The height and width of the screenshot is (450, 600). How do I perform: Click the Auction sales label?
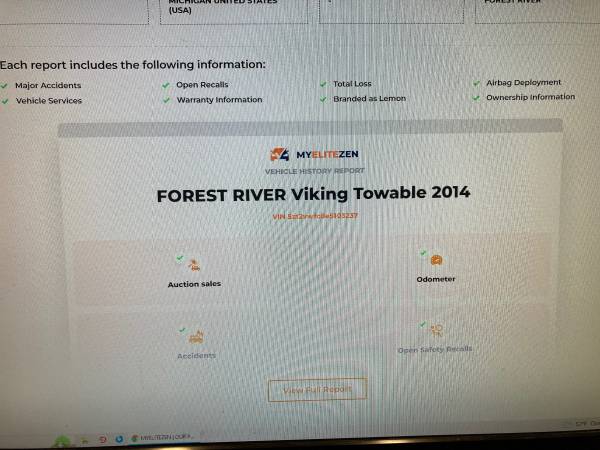pyautogui.click(x=194, y=284)
